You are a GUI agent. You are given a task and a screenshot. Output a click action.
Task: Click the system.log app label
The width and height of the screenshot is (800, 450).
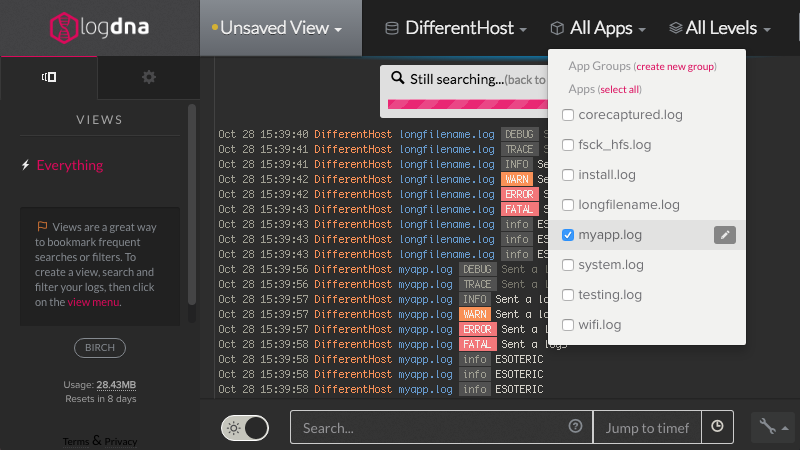click(x=611, y=265)
